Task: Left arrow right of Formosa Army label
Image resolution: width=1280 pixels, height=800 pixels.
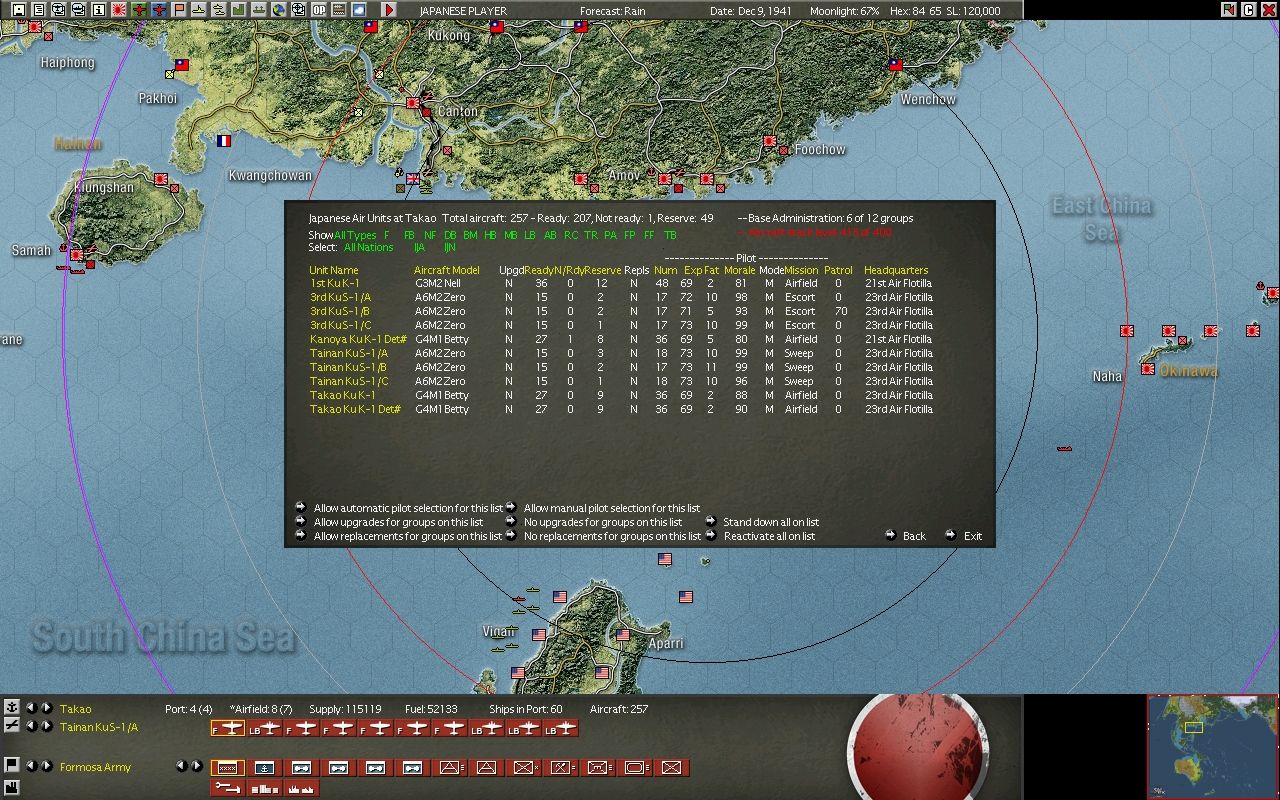Action: pyautogui.click(x=181, y=766)
